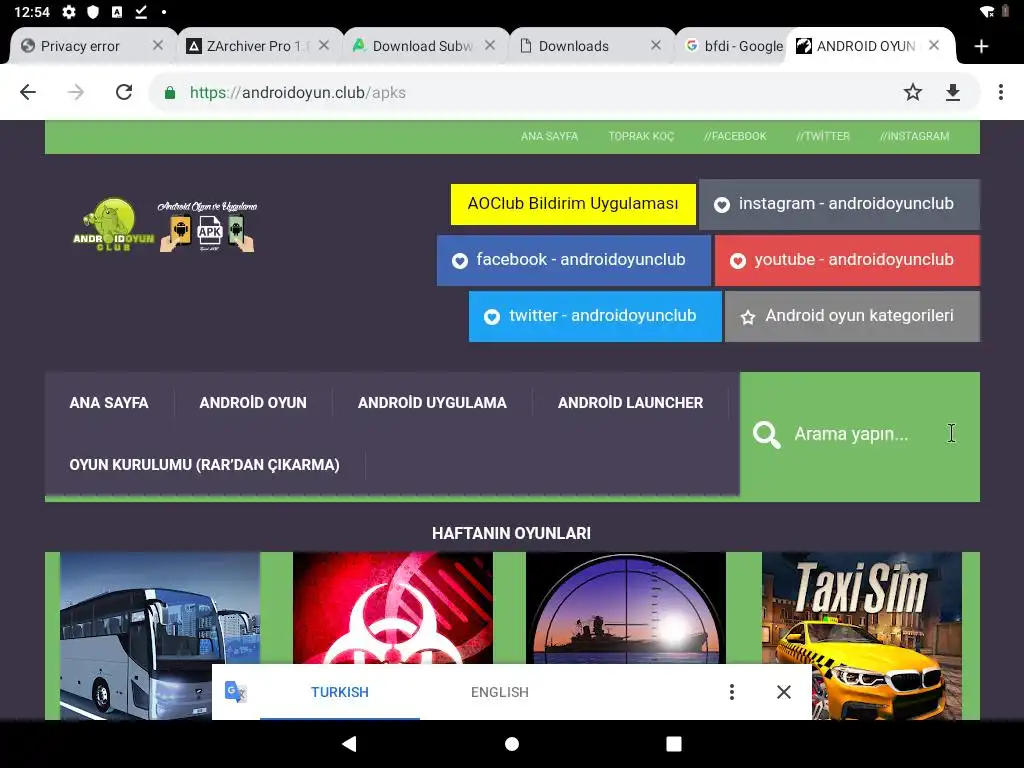Select ANA SAYFA in the main navigation
This screenshot has width=1024, height=768.
[109, 403]
